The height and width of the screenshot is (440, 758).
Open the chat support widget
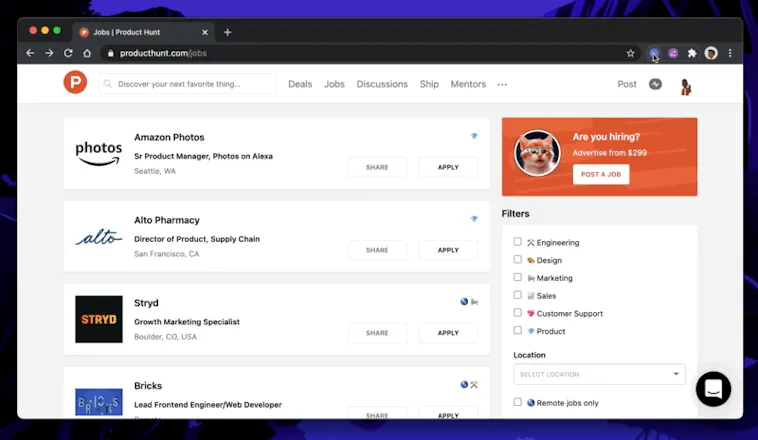tap(713, 389)
